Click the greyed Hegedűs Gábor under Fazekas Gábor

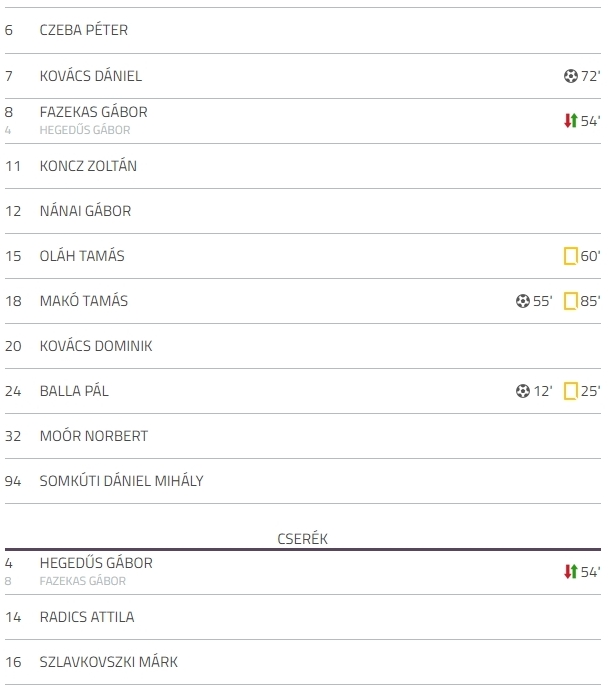click(x=85, y=130)
